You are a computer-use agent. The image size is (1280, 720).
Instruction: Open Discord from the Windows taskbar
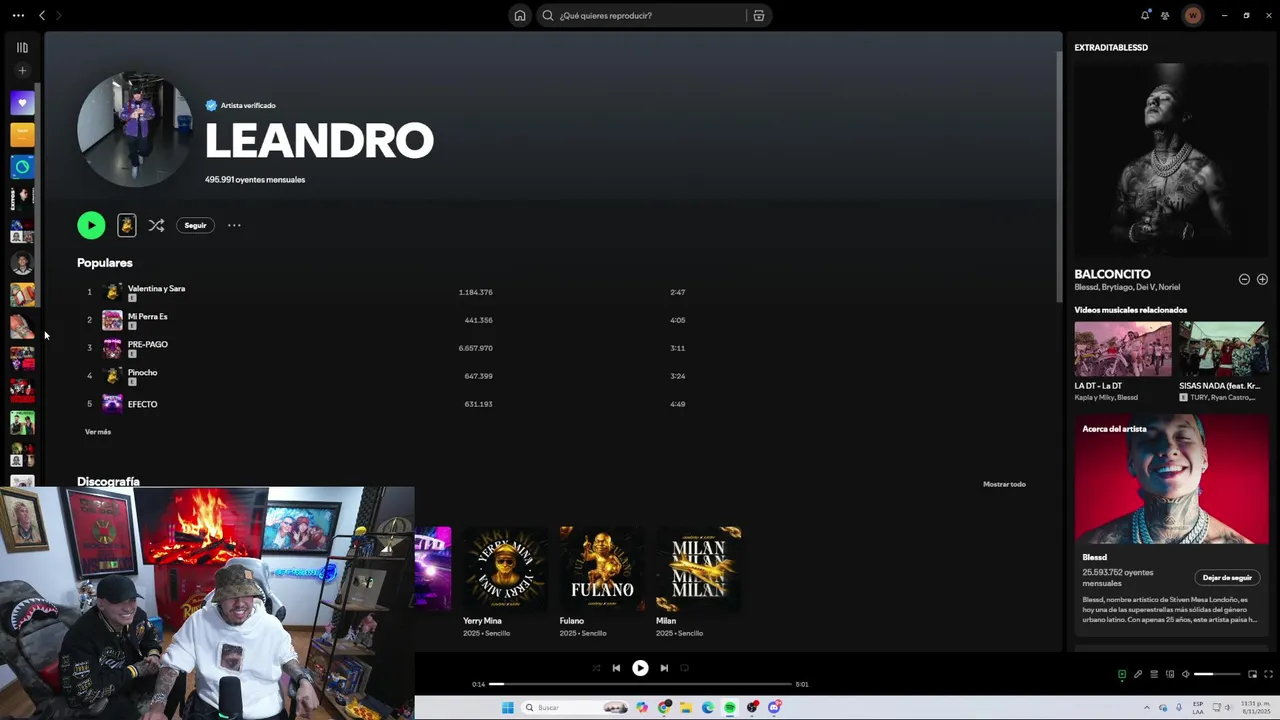pyautogui.click(x=774, y=708)
